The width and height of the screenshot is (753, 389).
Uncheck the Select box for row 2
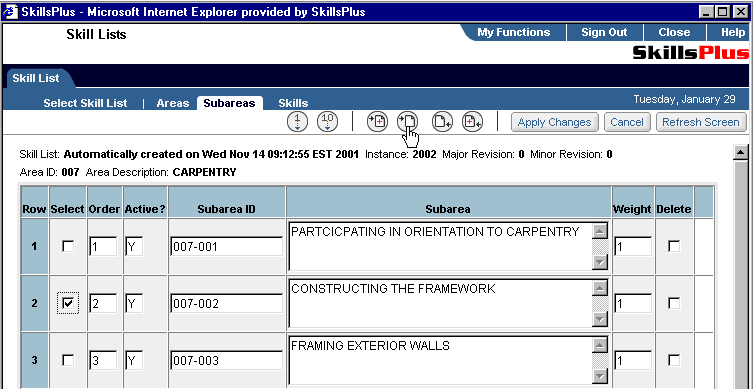[68, 303]
